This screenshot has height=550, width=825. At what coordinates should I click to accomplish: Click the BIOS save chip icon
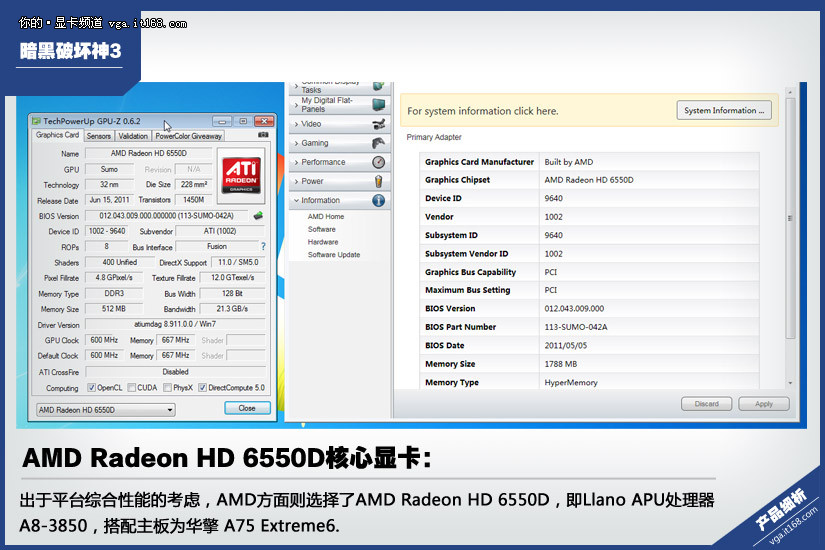pos(258,216)
